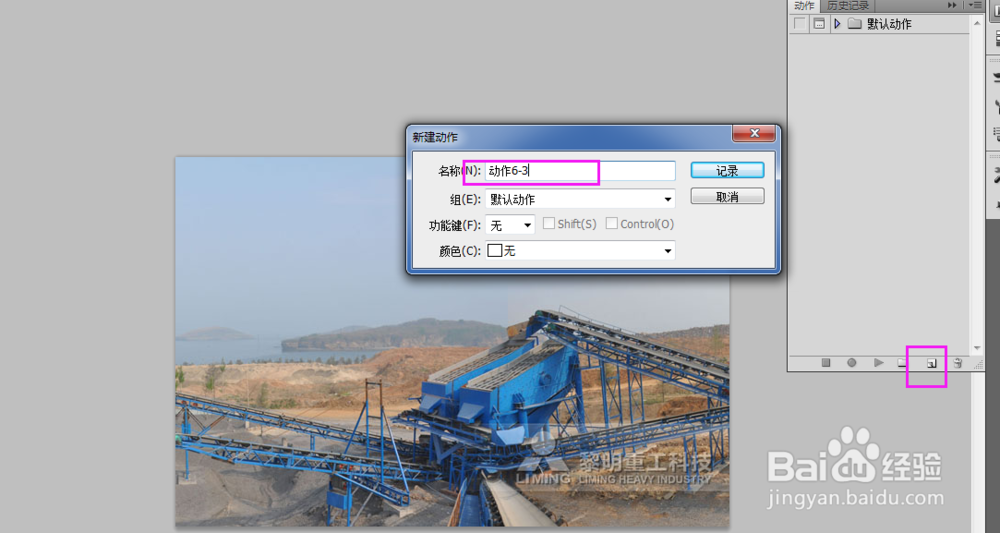Viewport: 1000px width, 533px height.
Task: Toggle the dialog on/off box for 默认动作
Action: click(820, 24)
